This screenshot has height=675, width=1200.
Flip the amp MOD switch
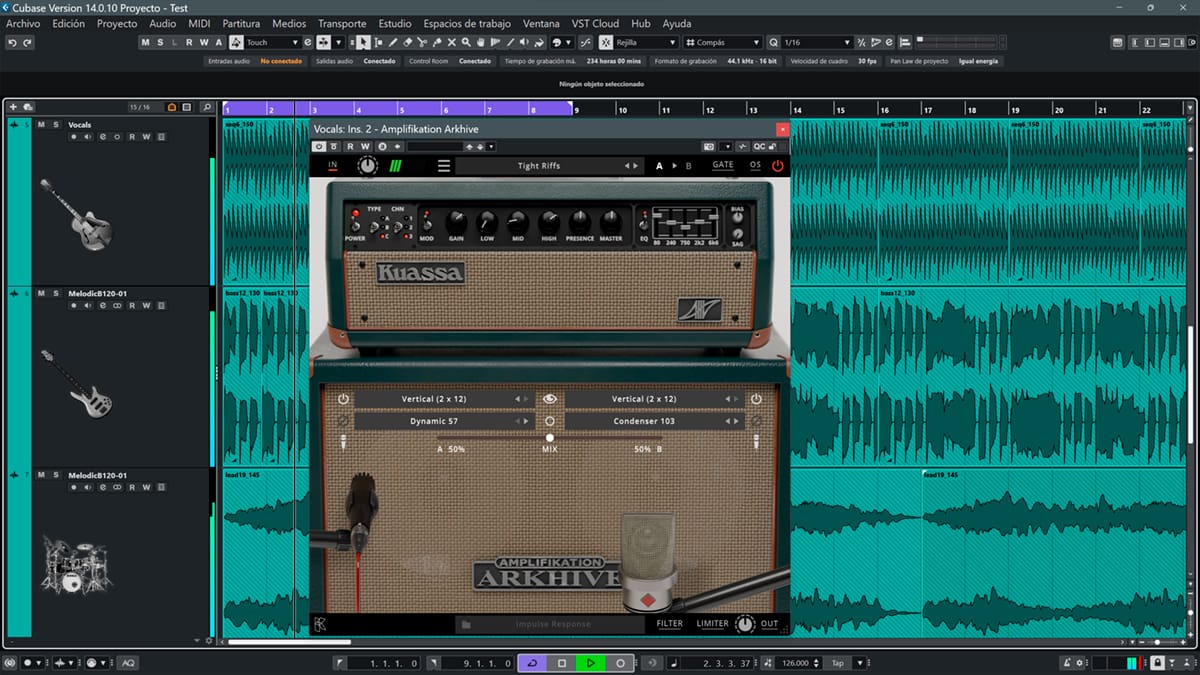[427, 224]
